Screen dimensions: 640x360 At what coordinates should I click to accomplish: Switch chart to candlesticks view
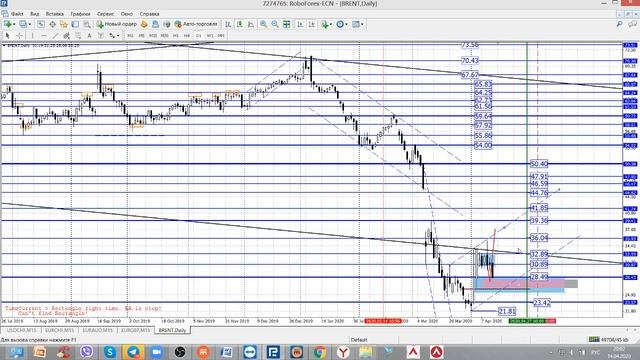pos(240,24)
